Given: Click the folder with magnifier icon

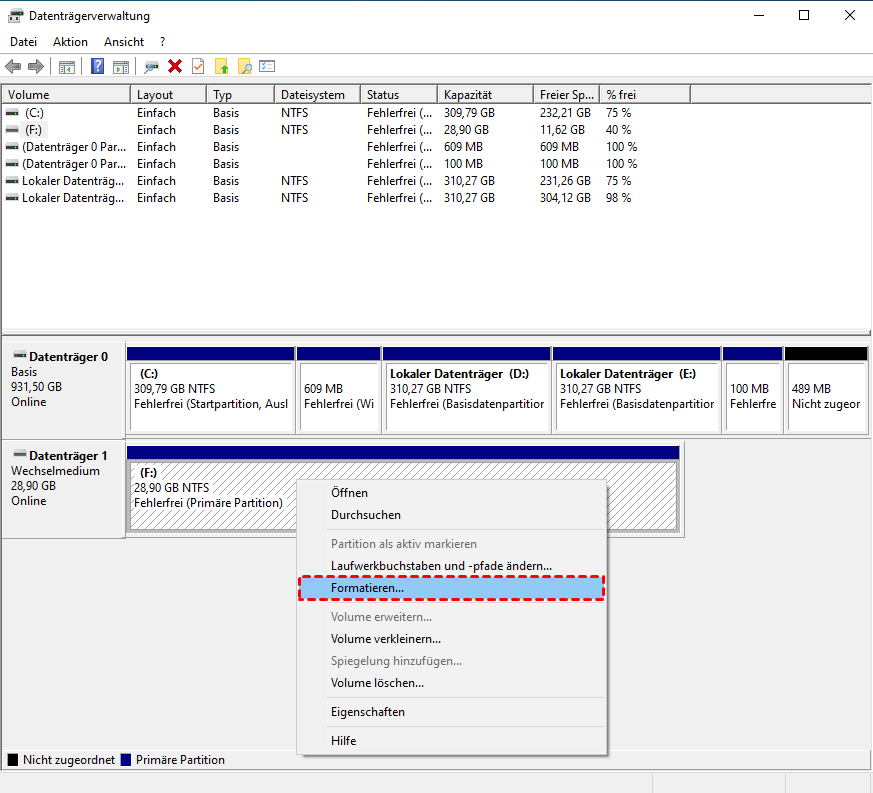Looking at the screenshot, I should (244, 67).
